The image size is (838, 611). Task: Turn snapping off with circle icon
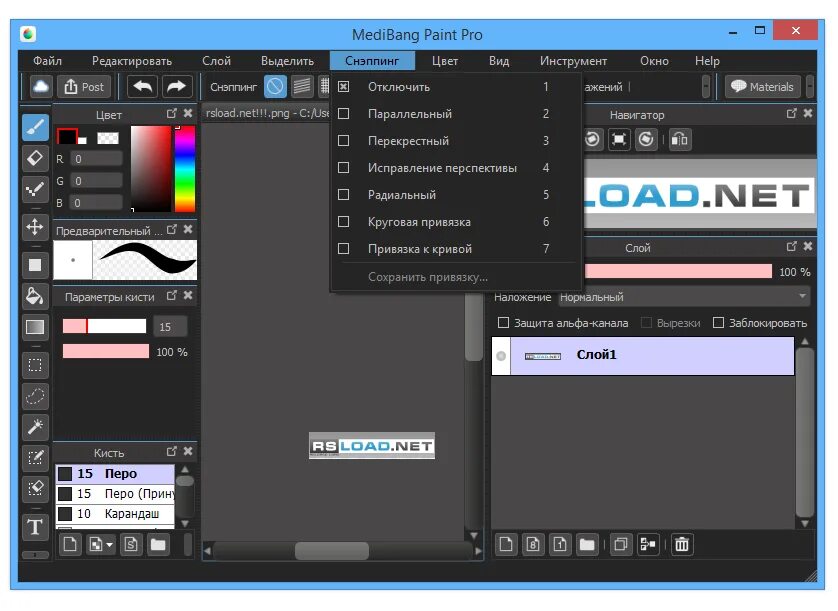(275, 87)
